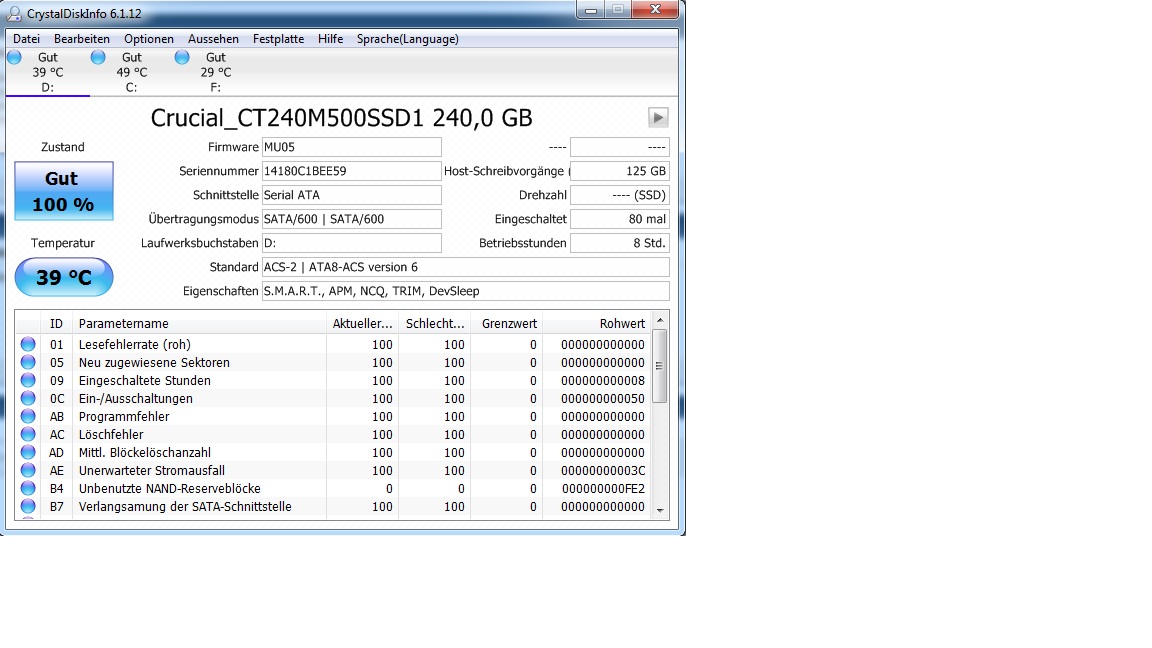
Task: Select the row Eingeschaltete Stunden
Action: [333, 380]
